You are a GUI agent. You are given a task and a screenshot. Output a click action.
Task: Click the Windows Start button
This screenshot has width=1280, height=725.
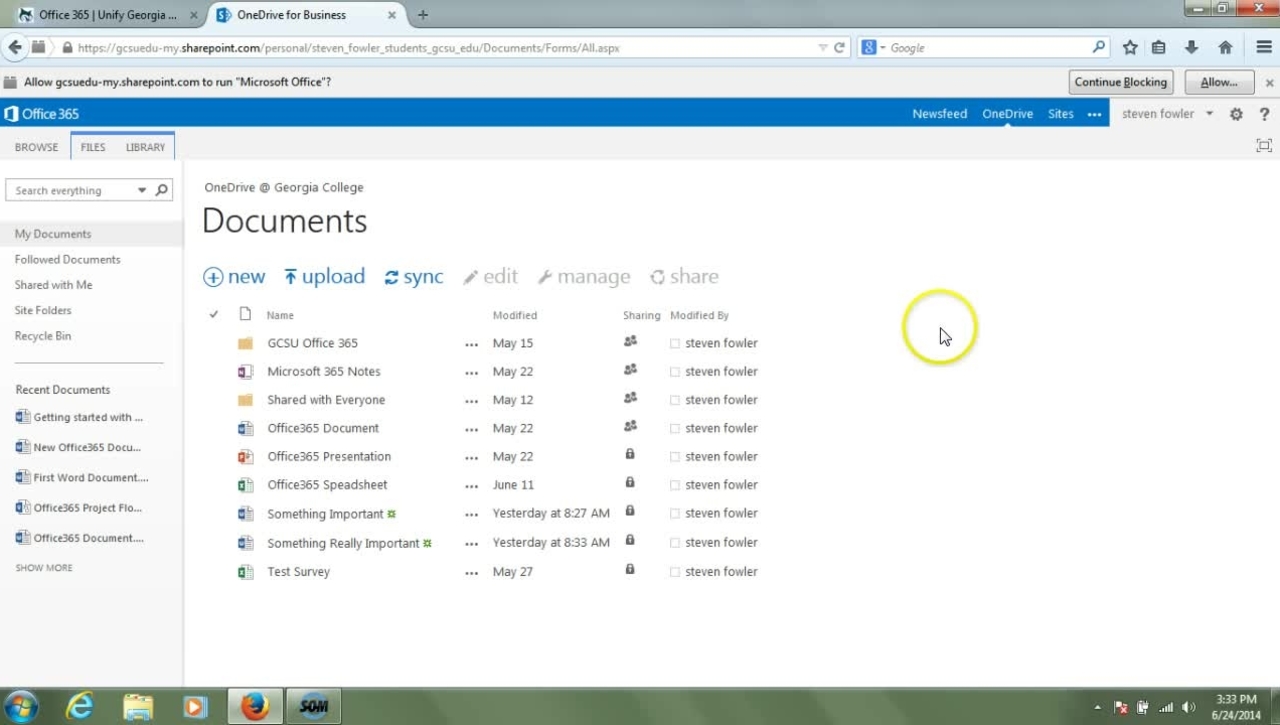coord(20,707)
